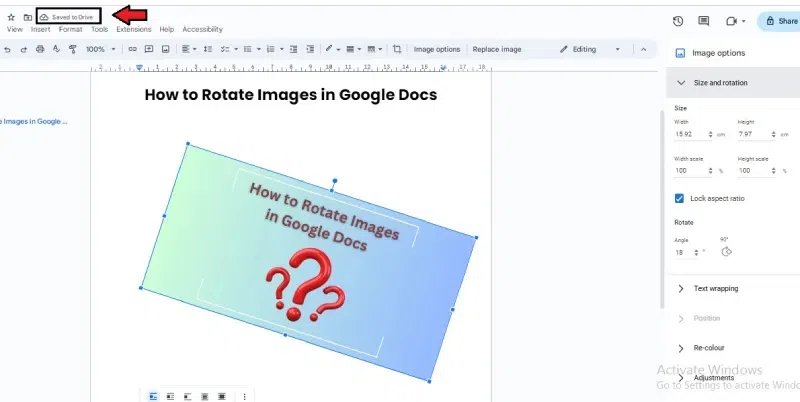Collapse the Size and rotation section

681,83
